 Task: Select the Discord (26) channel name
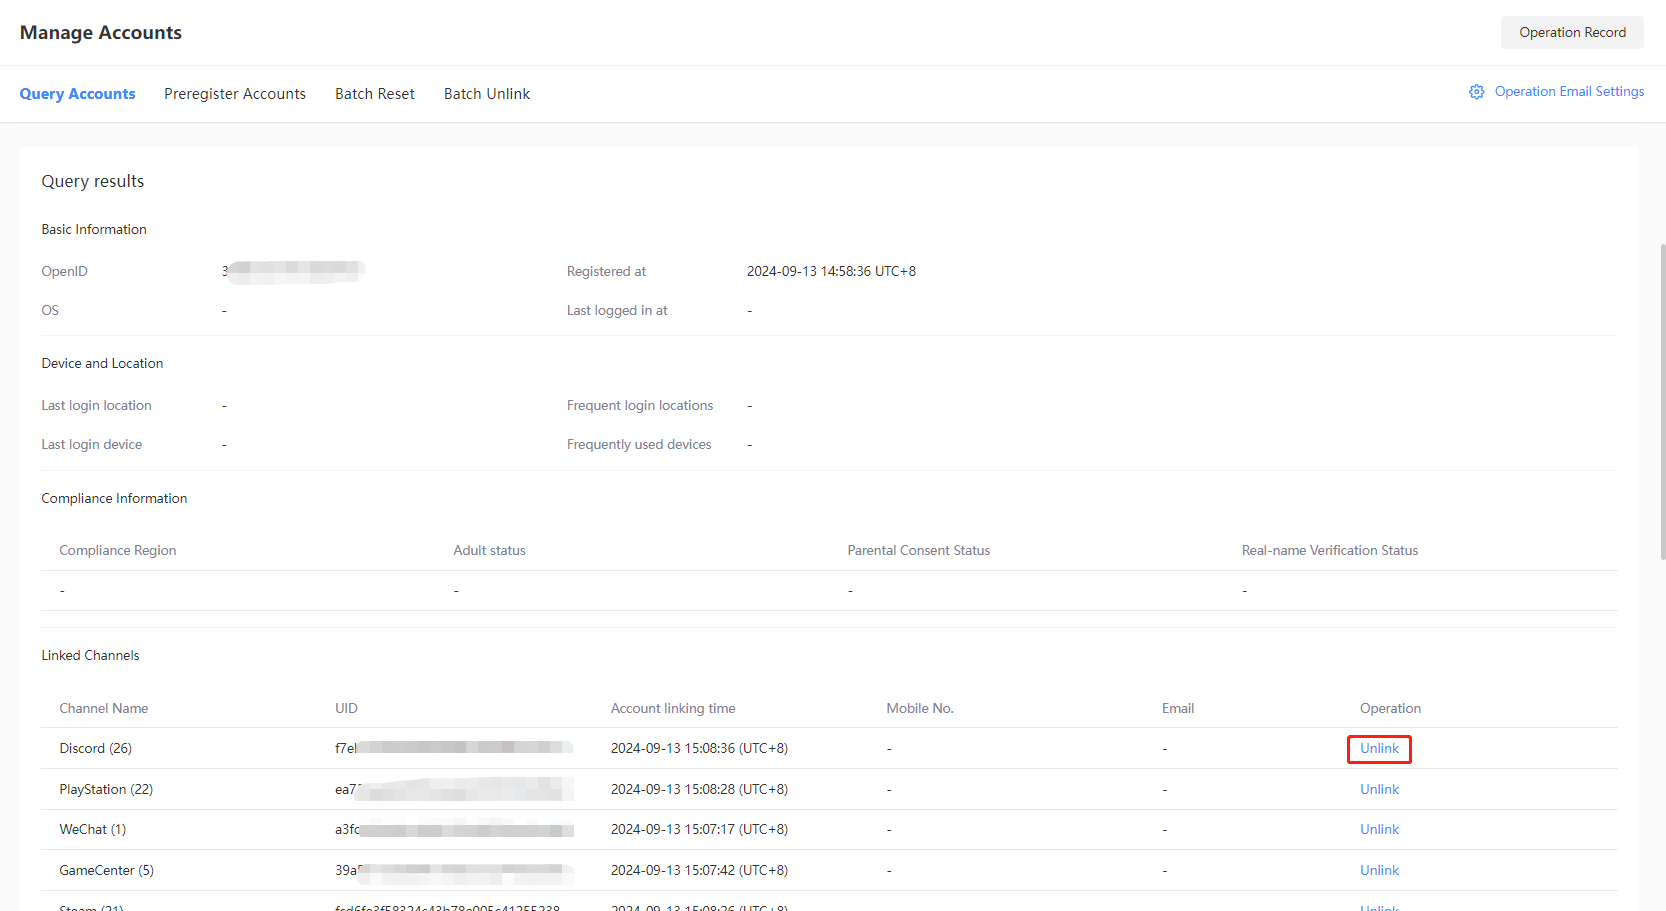[95, 749]
